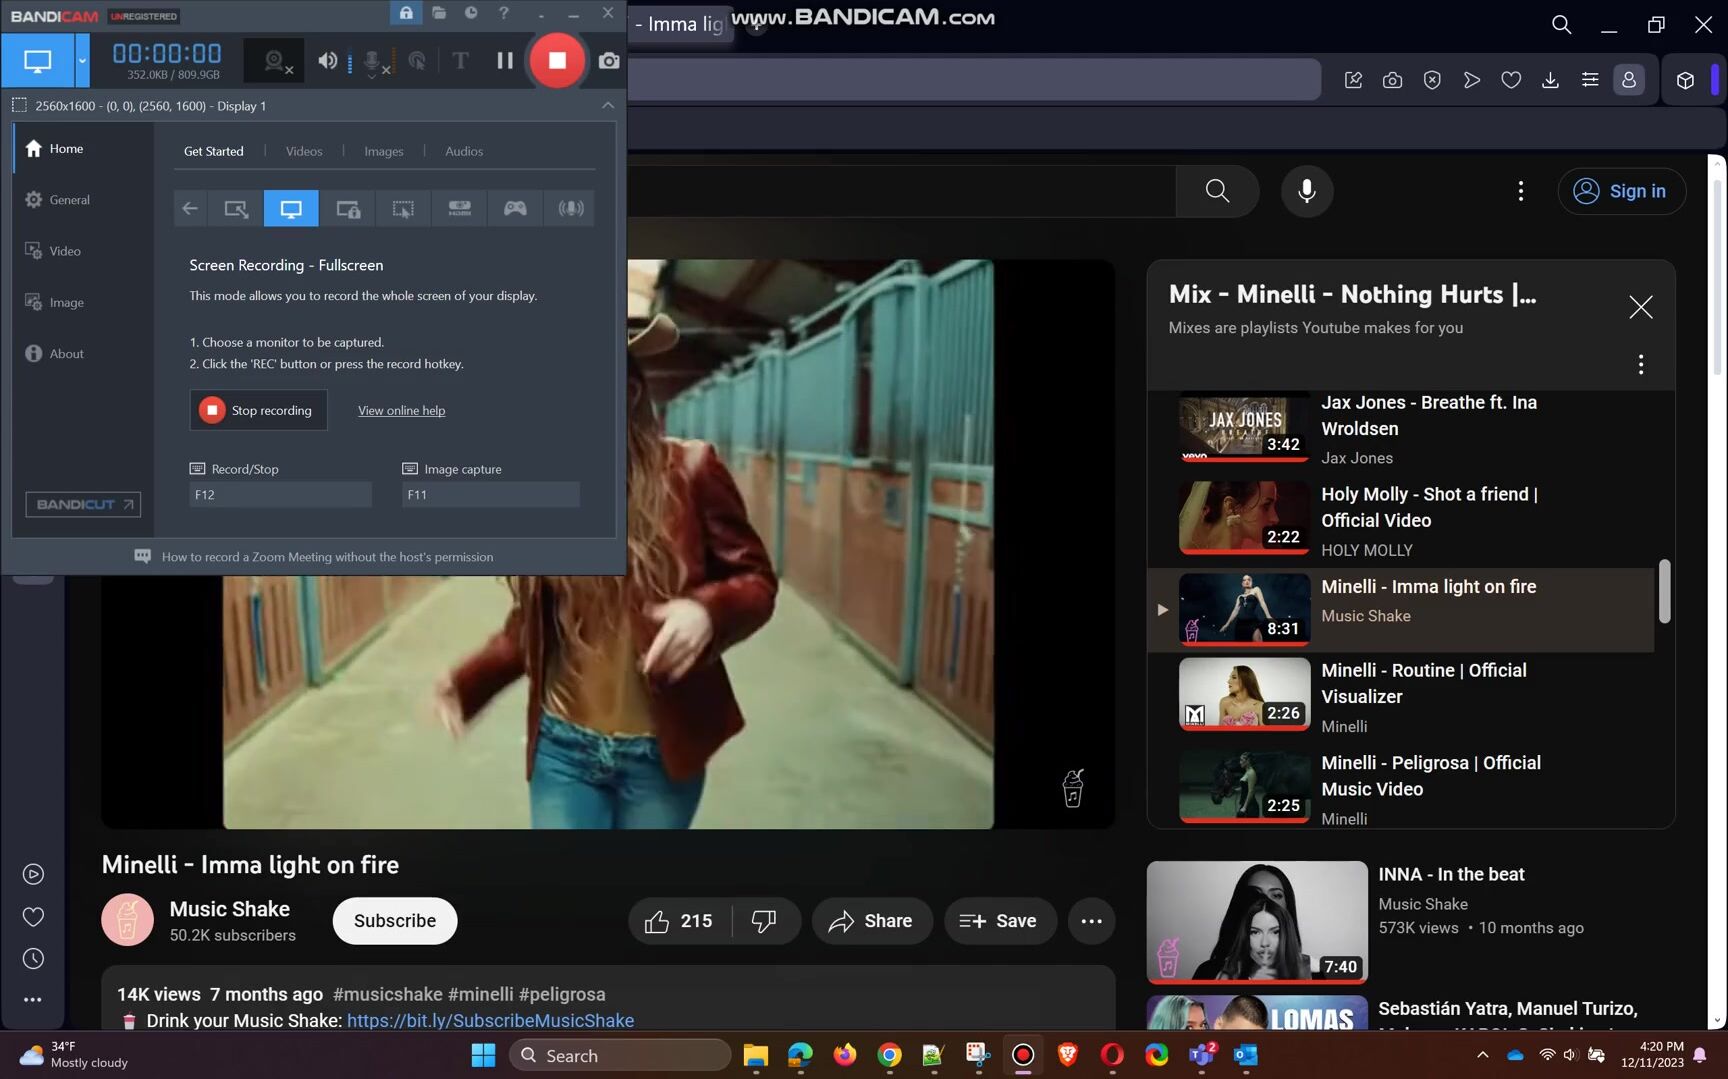Subscribe to Music Shake channel
Image resolution: width=1728 pixels, height=1079 pixels.
395,921
